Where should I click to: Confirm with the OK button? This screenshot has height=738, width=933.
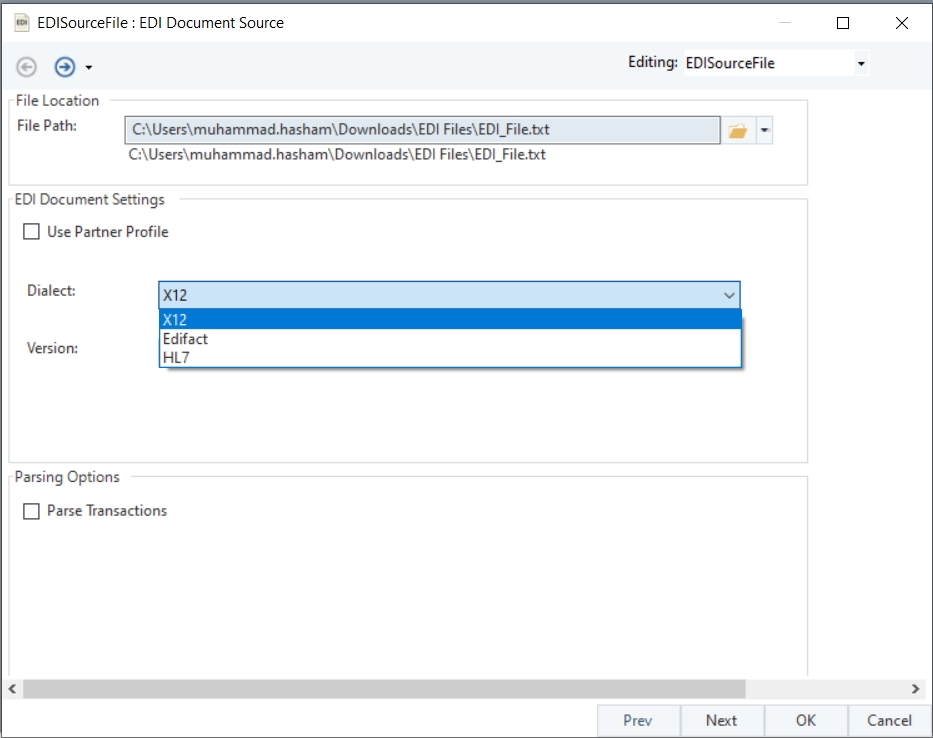806,720
